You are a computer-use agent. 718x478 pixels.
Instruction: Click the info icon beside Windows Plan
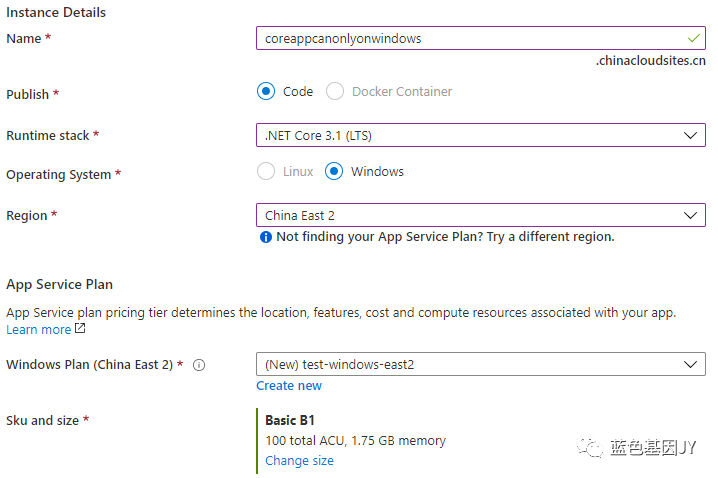click(199, 365)
